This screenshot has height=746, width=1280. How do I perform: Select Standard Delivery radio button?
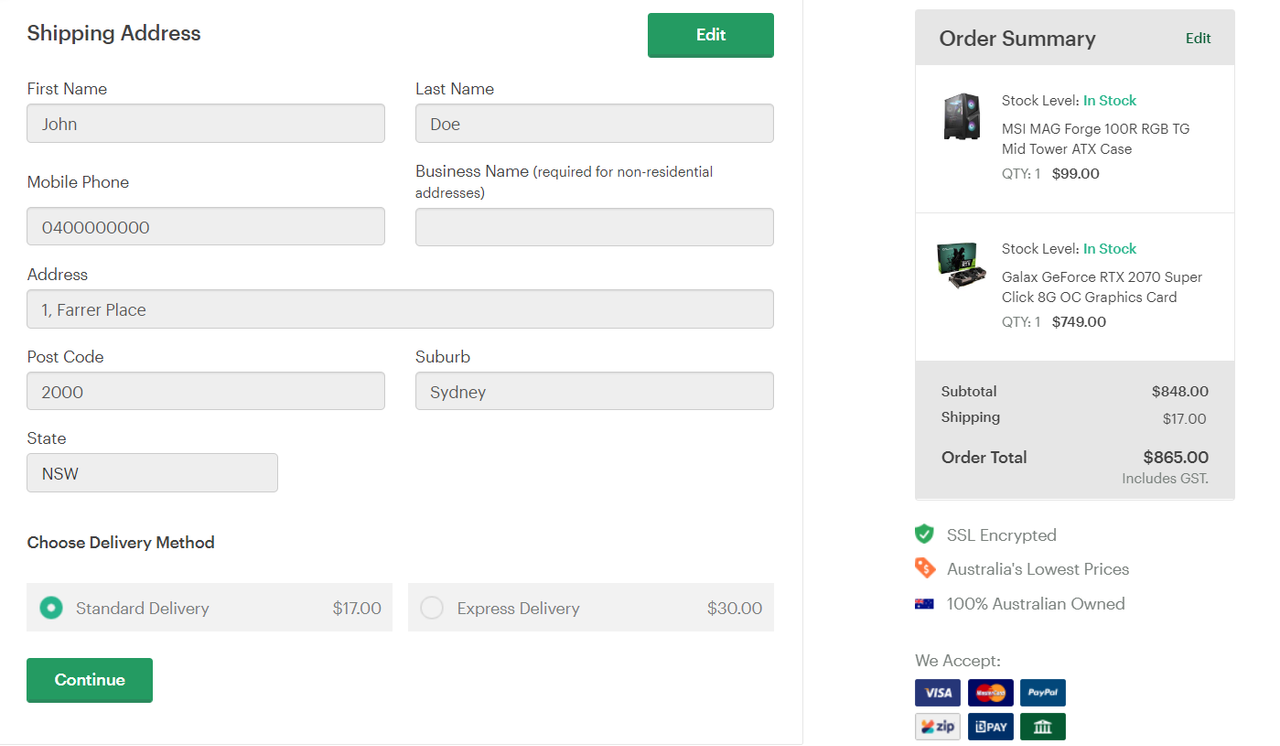[x=51, y=608]
